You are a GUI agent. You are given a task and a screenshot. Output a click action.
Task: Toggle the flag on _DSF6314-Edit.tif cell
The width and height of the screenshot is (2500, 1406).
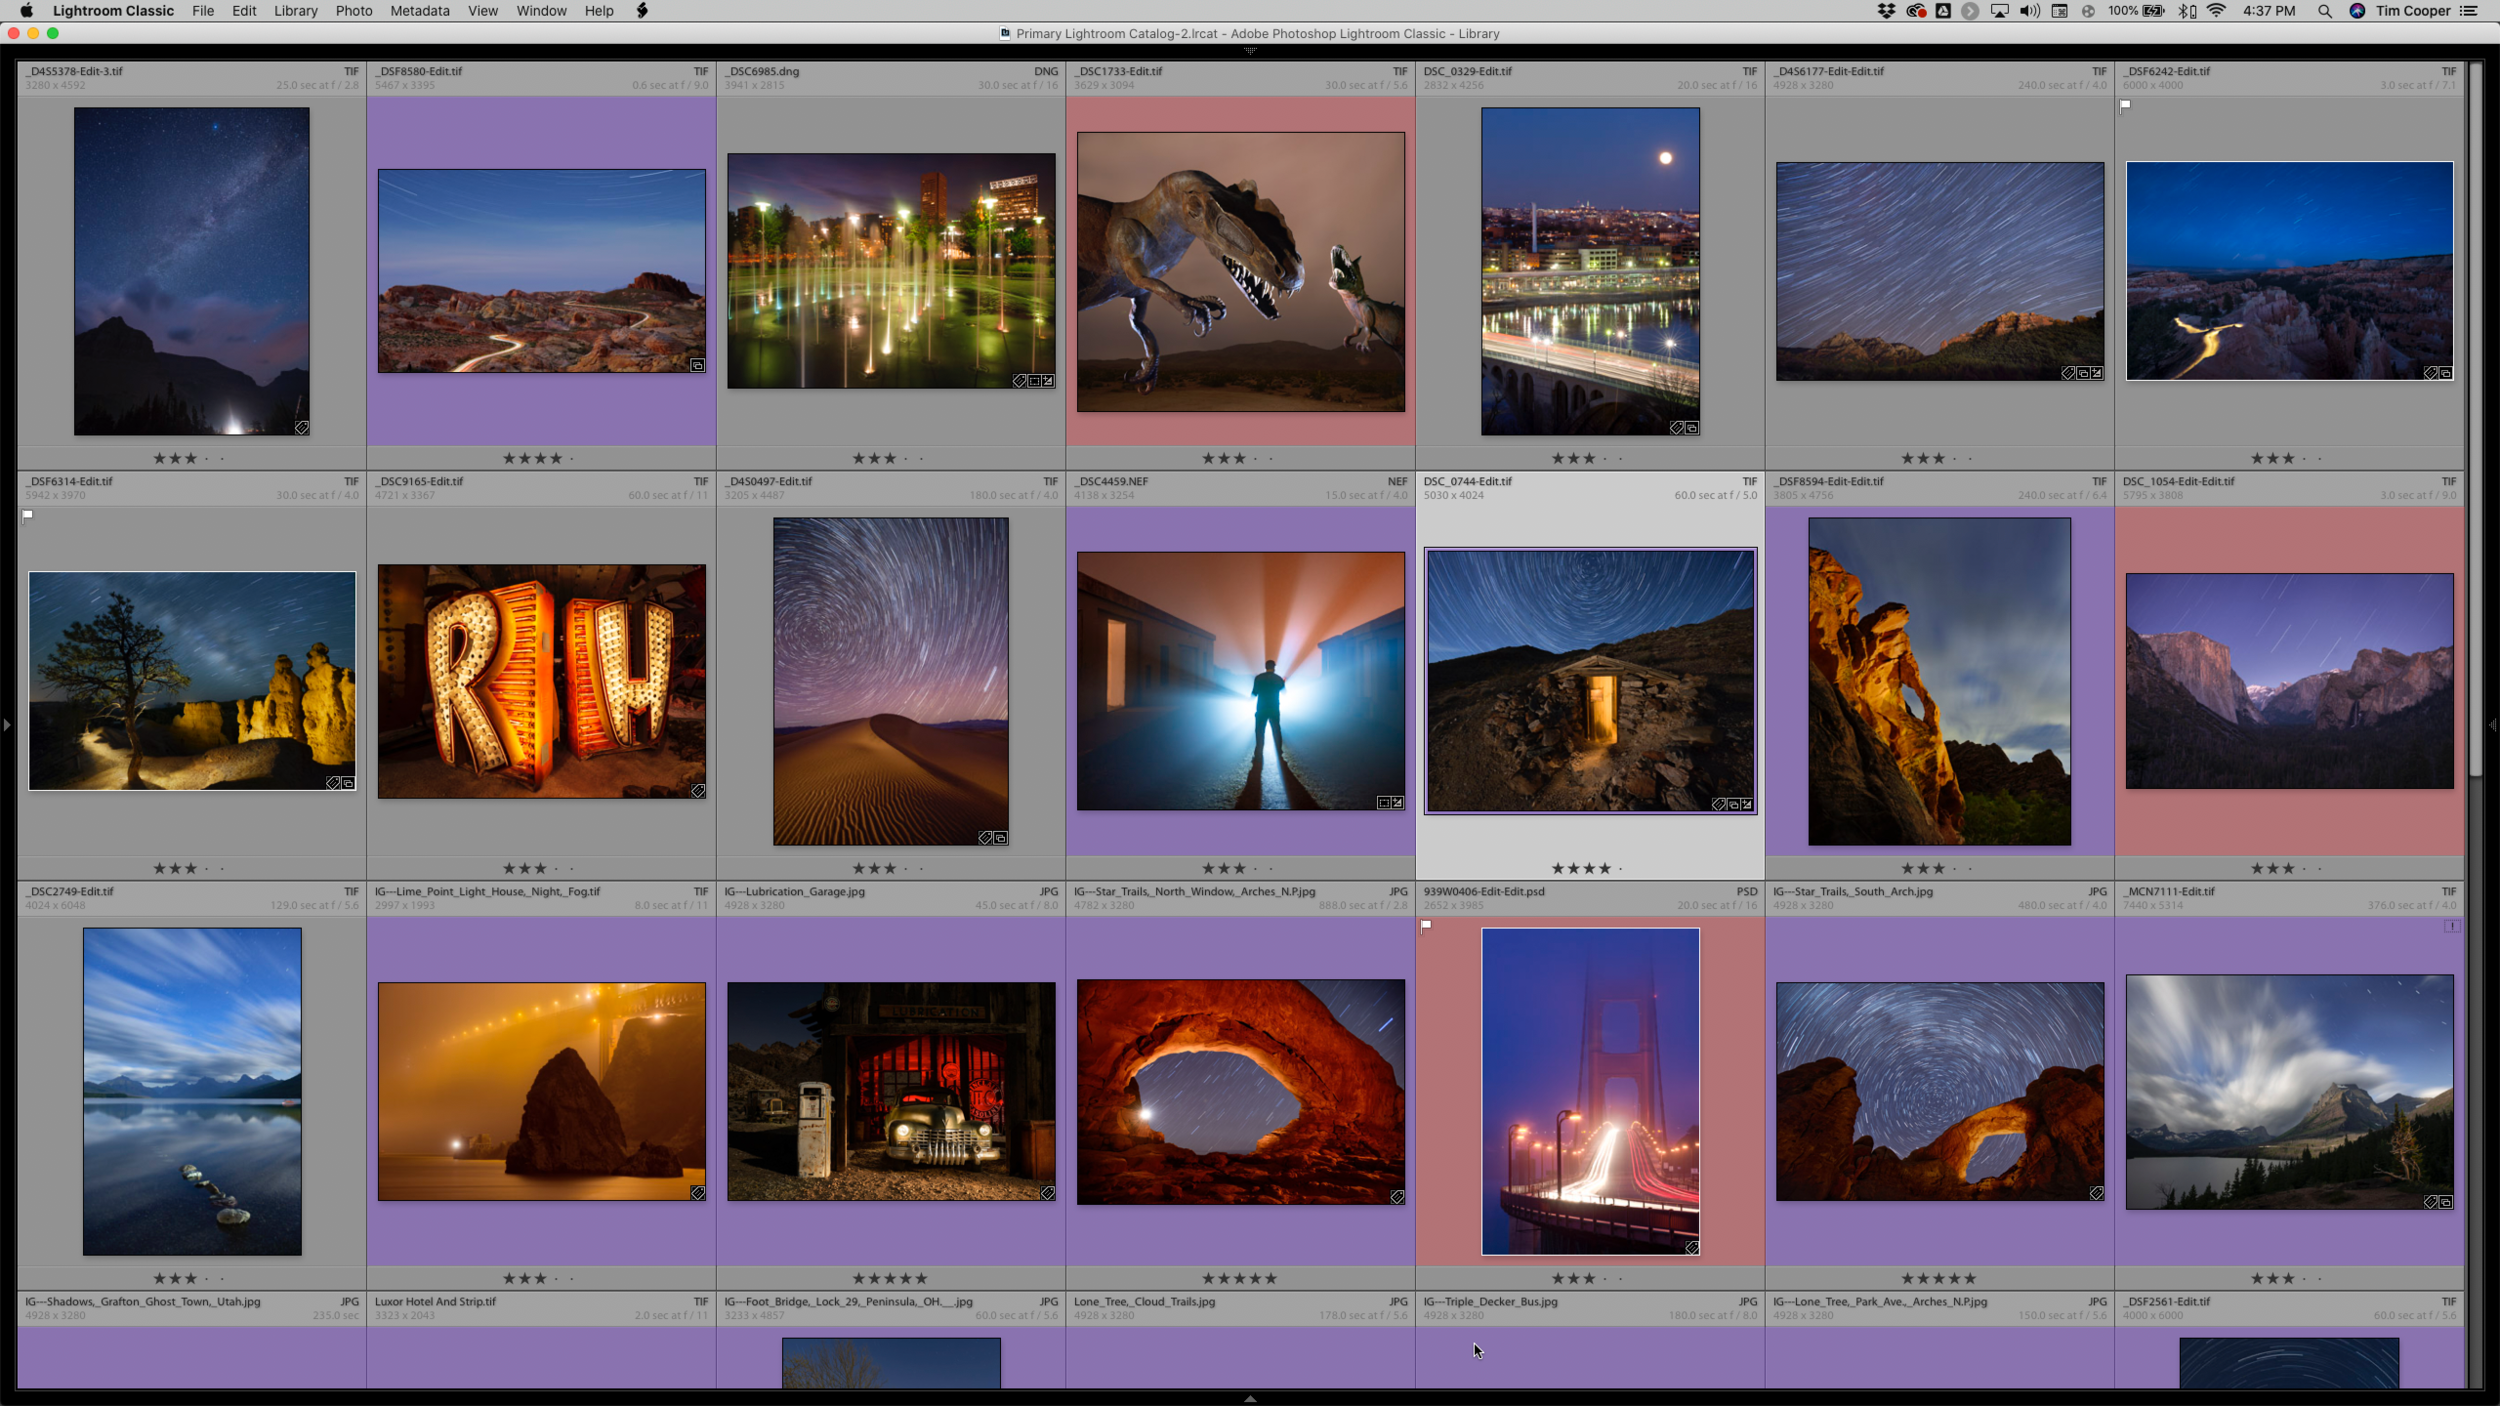pos(28,516)
